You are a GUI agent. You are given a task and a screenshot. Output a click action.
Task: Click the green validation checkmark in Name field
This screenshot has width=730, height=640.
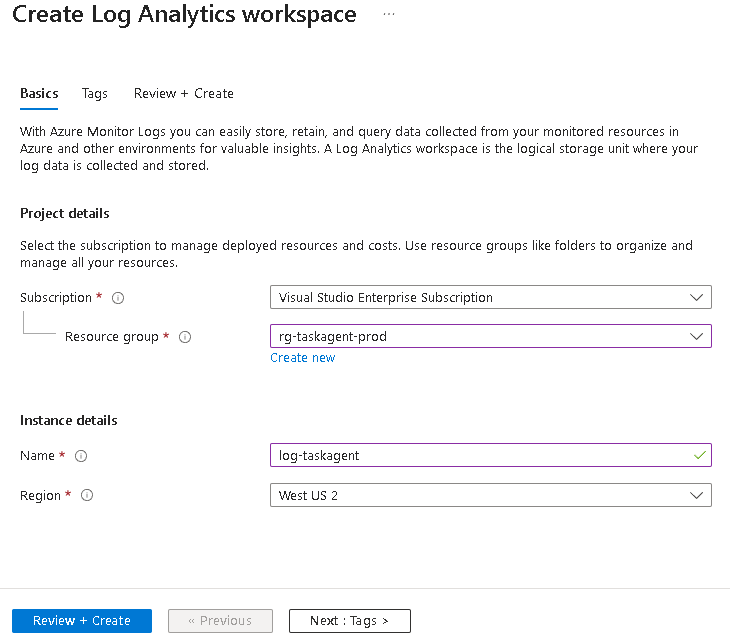coord(699,455)
